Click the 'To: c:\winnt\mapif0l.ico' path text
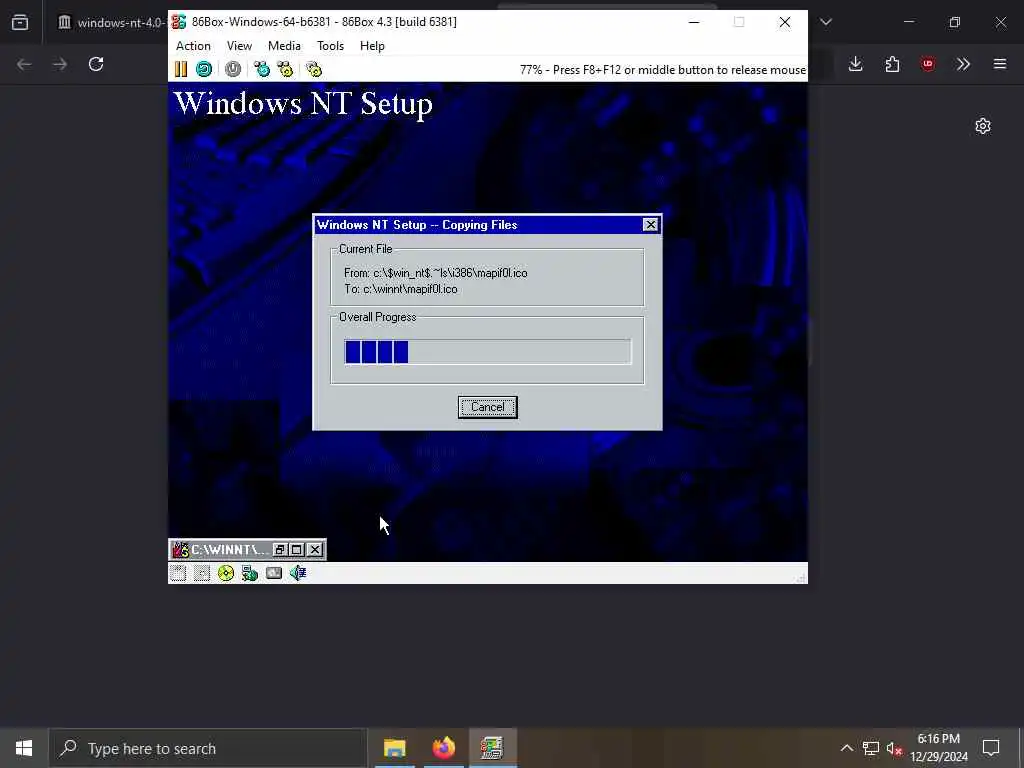The width and height of the screenshot is (1024, 768). tap(401, 289)
